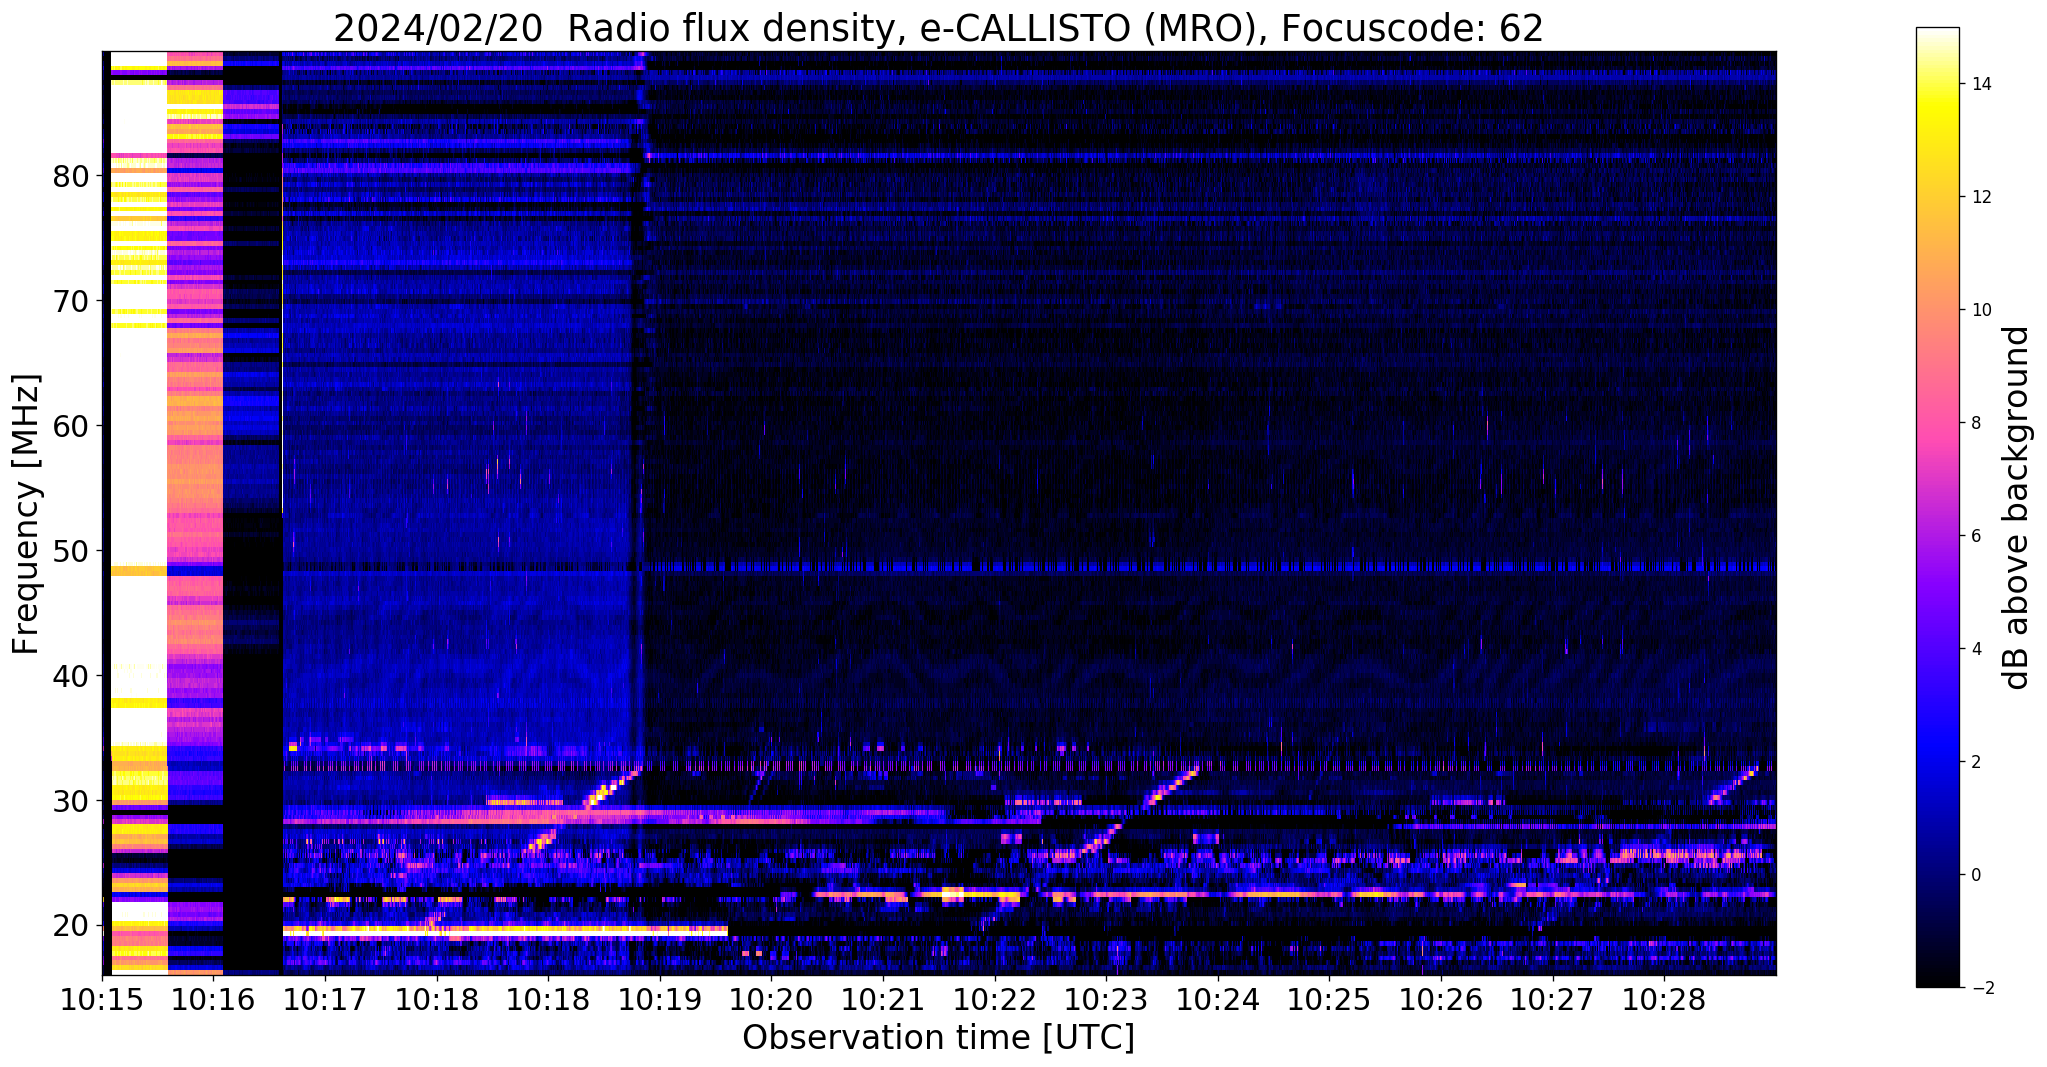Image resolution: width=2047 pixels, height=1067 pixels.
Task: Click the 50 MHz frequency tick label
Action: click(70, 551)
